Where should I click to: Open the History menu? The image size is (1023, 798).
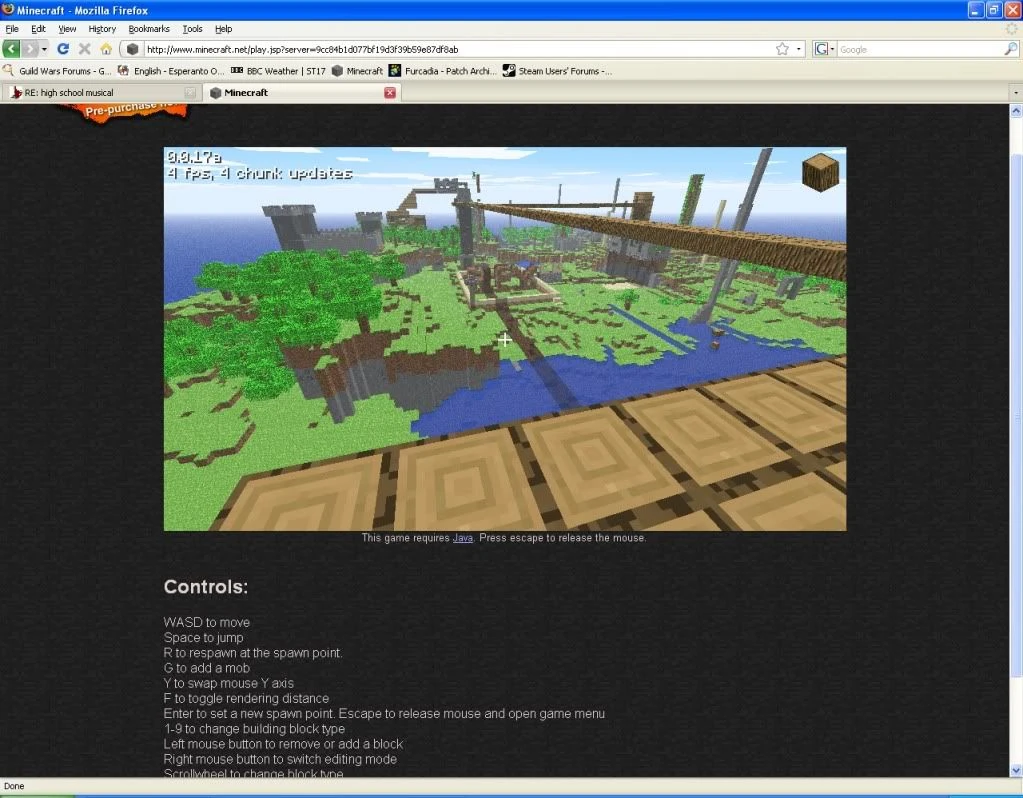click(102, 29)
